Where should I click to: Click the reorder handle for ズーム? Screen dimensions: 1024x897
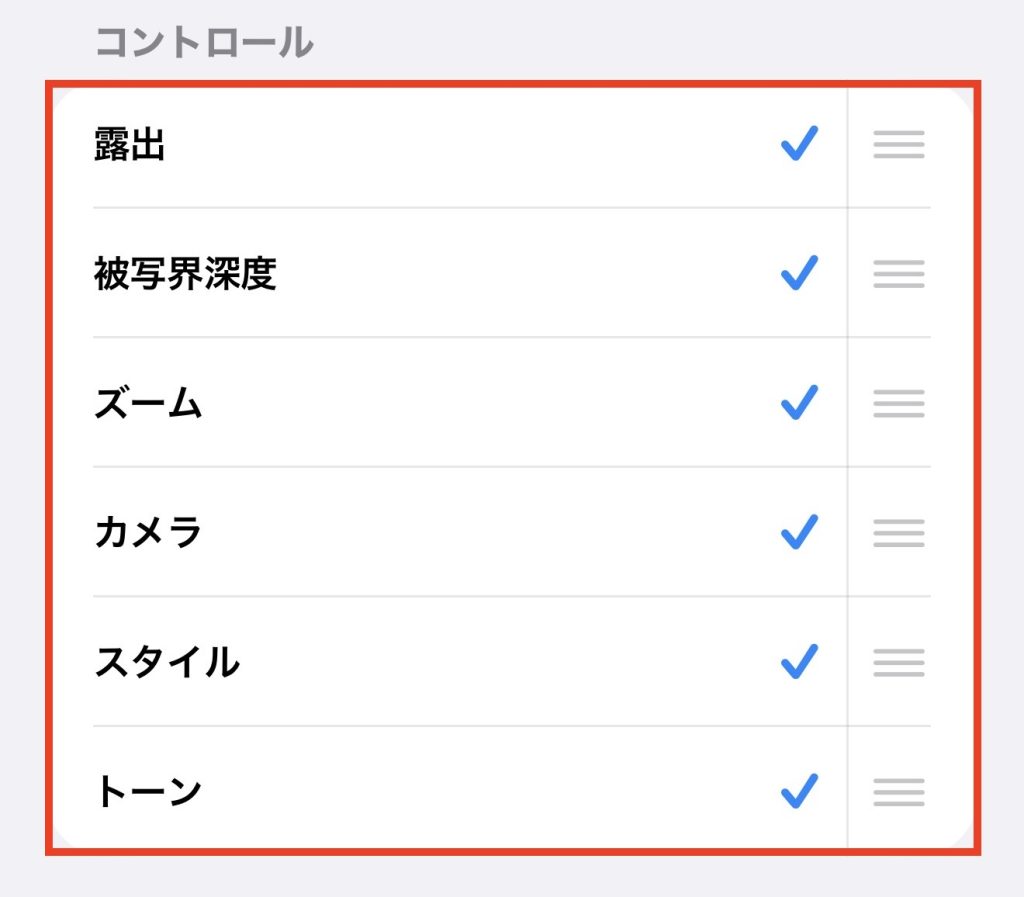[x=898, y=403]
